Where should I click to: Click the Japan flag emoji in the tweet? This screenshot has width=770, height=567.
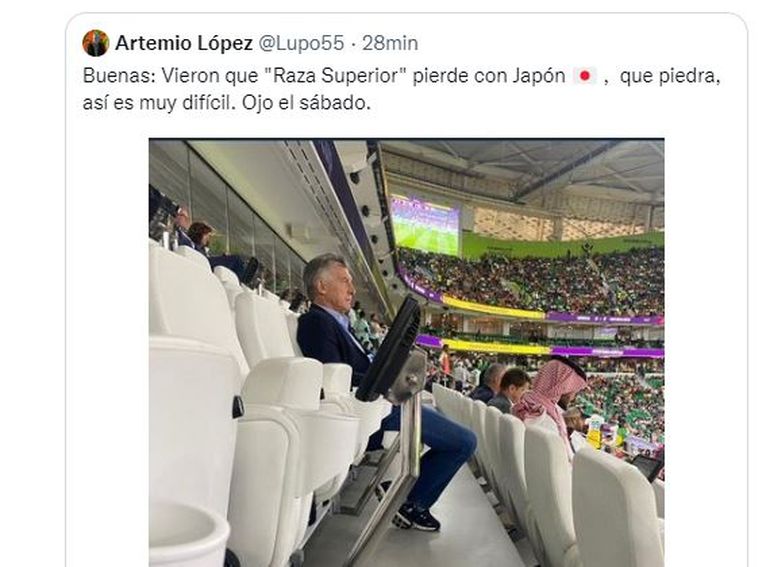pyautogui.click(x=585, y=76)
